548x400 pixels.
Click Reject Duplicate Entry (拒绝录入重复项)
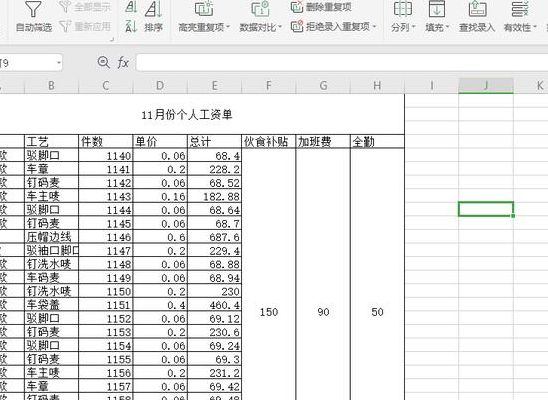(331, 26)
